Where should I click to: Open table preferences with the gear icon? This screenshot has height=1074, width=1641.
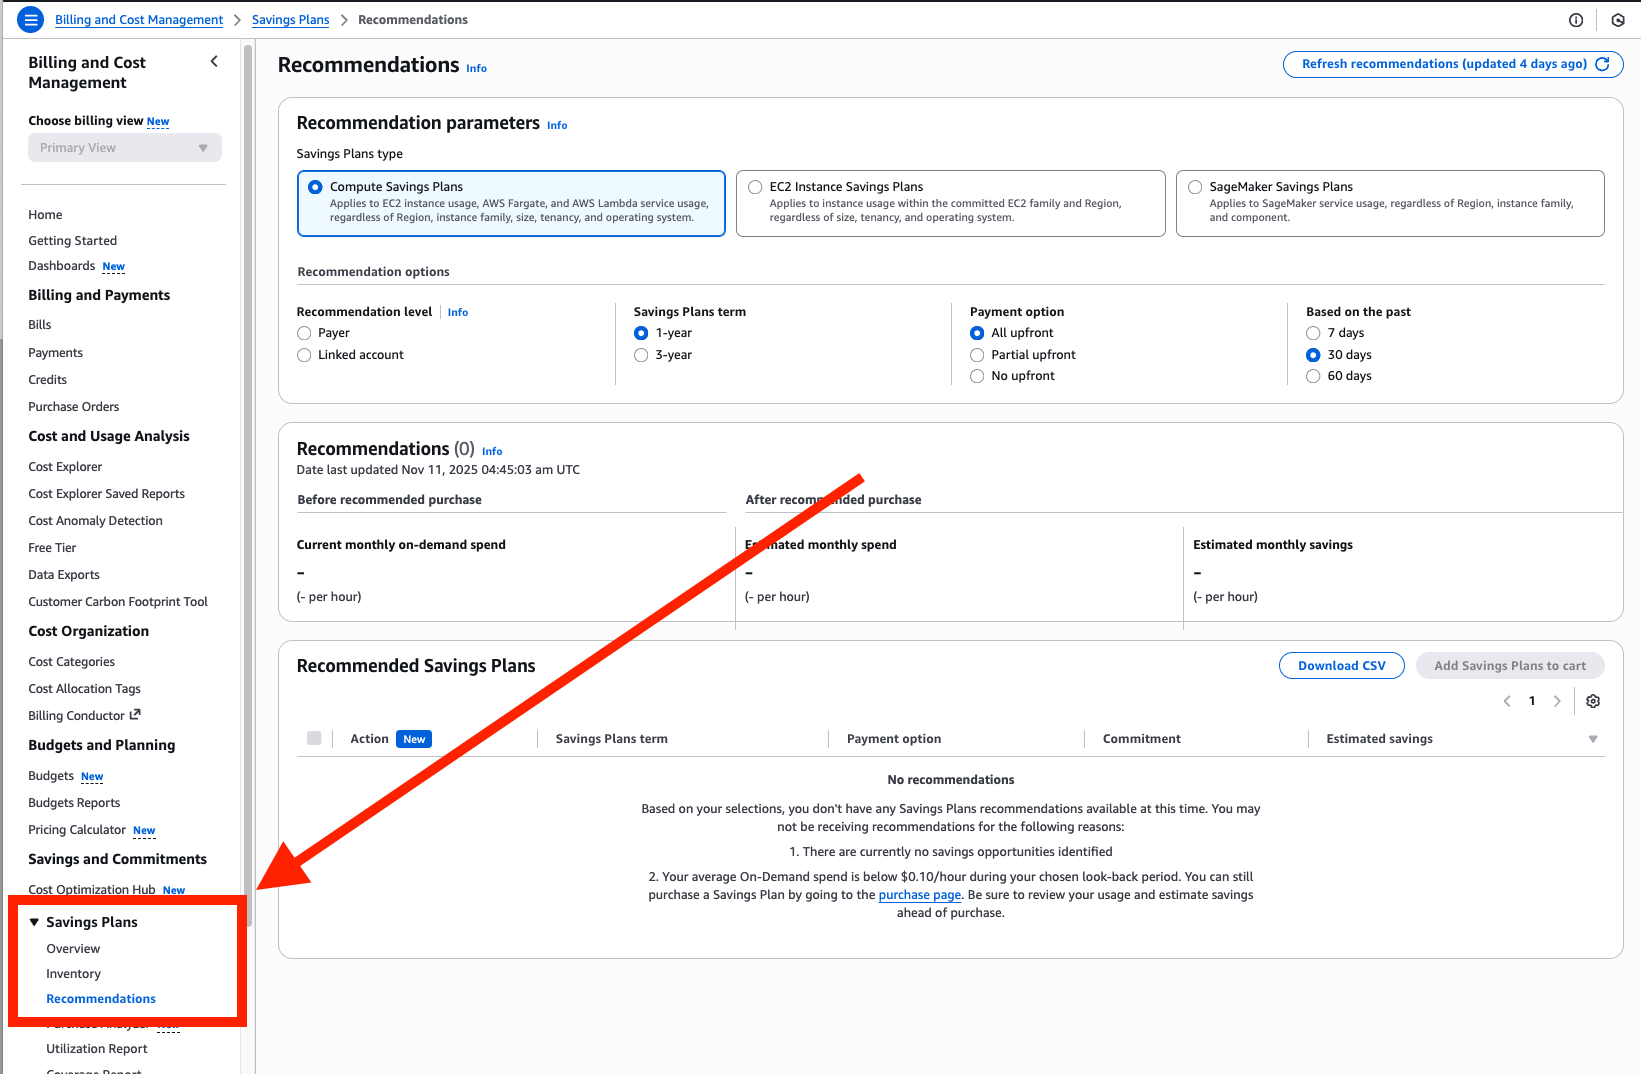(x=1593, y=701)
